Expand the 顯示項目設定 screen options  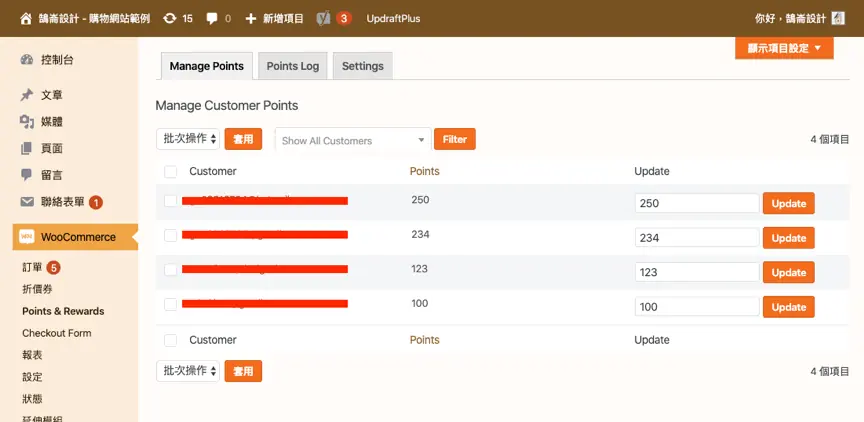click(x=784, y=48)
